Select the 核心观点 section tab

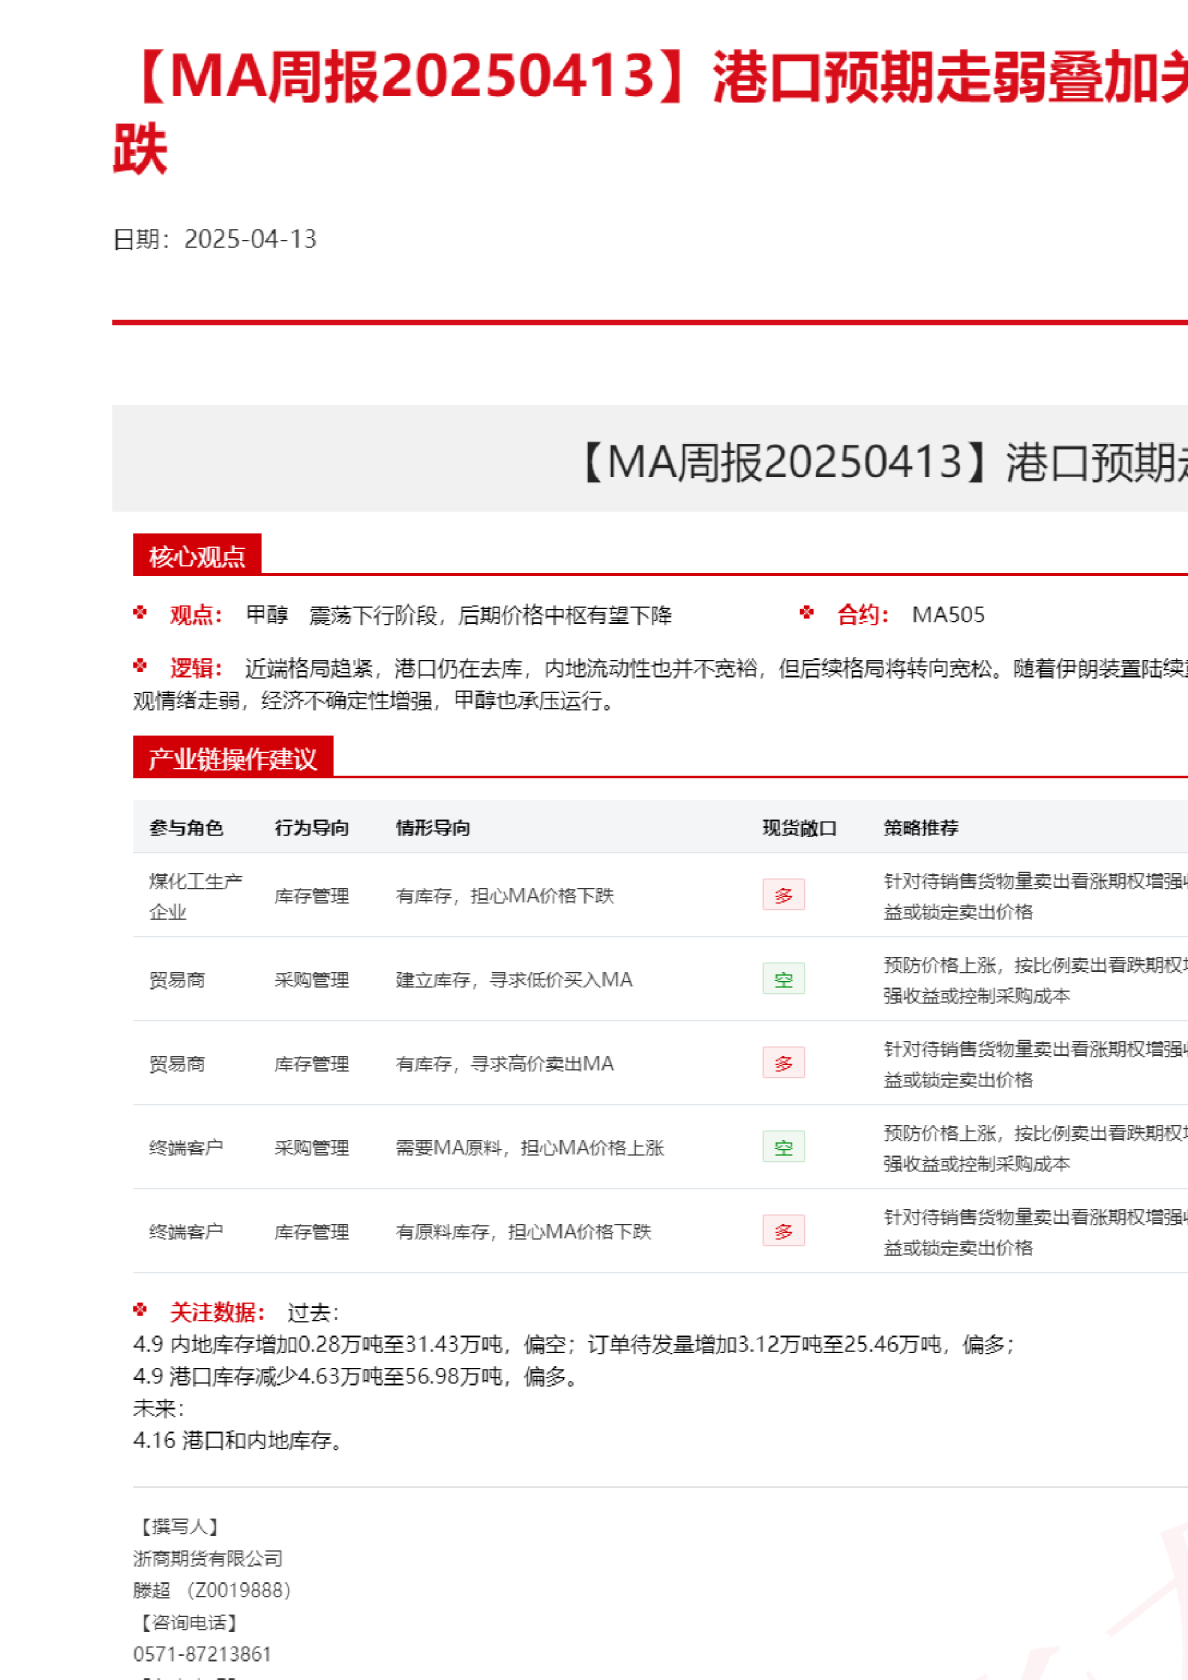tap(197, 556)
